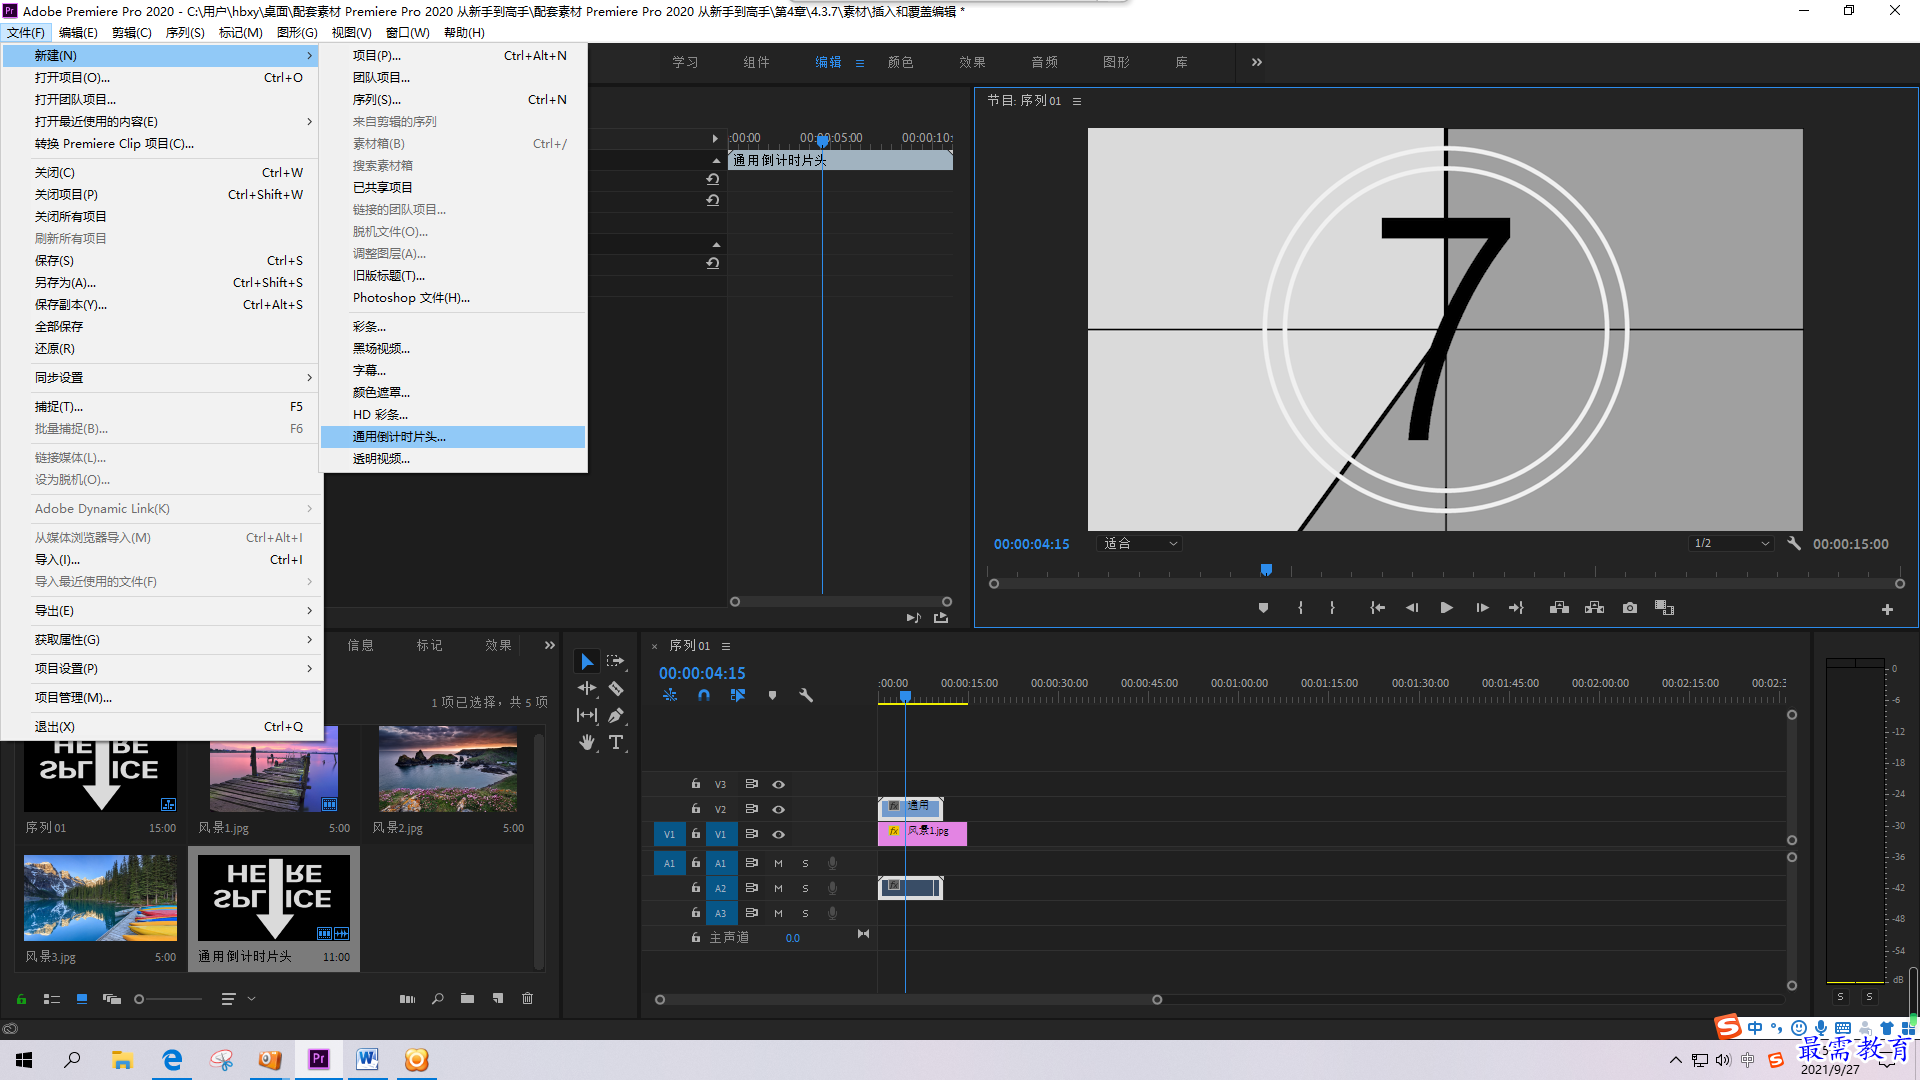Click the Export Frame camera icon

tap(1630, 608)
